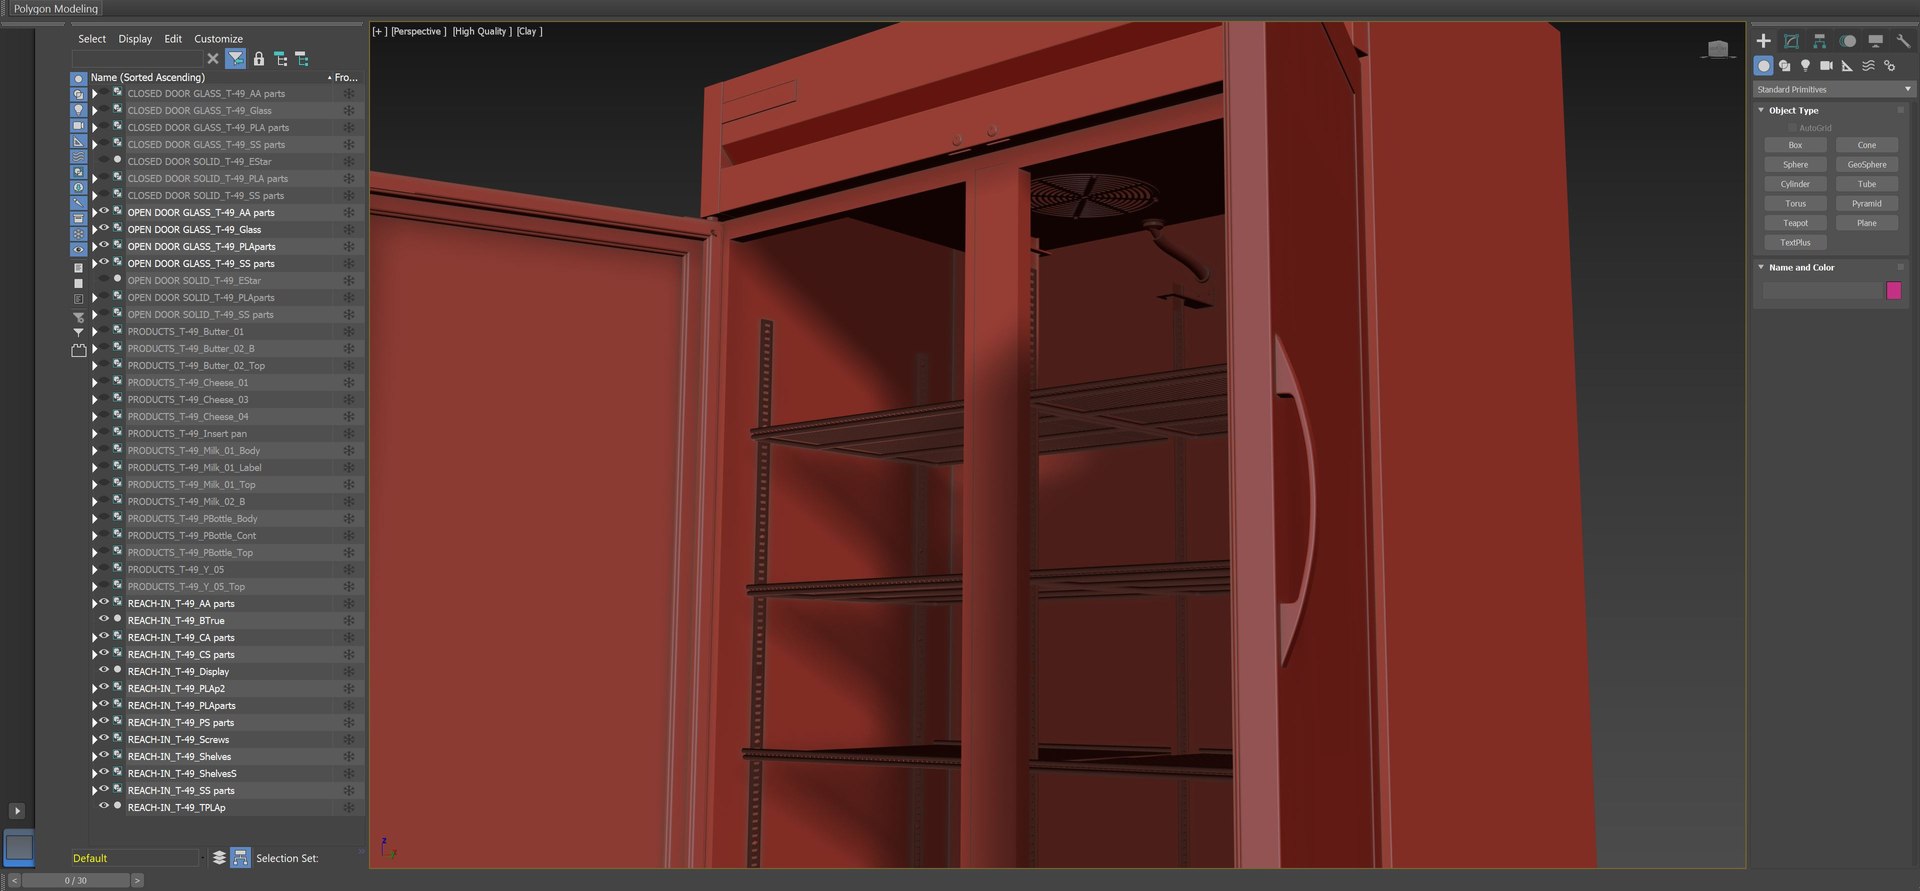Image resolution: width=1920 pixels, height=891 pixels.
Task: Expand PRODUCTS_T-49_Milk_01_Body group
Action: coord(95,451)
